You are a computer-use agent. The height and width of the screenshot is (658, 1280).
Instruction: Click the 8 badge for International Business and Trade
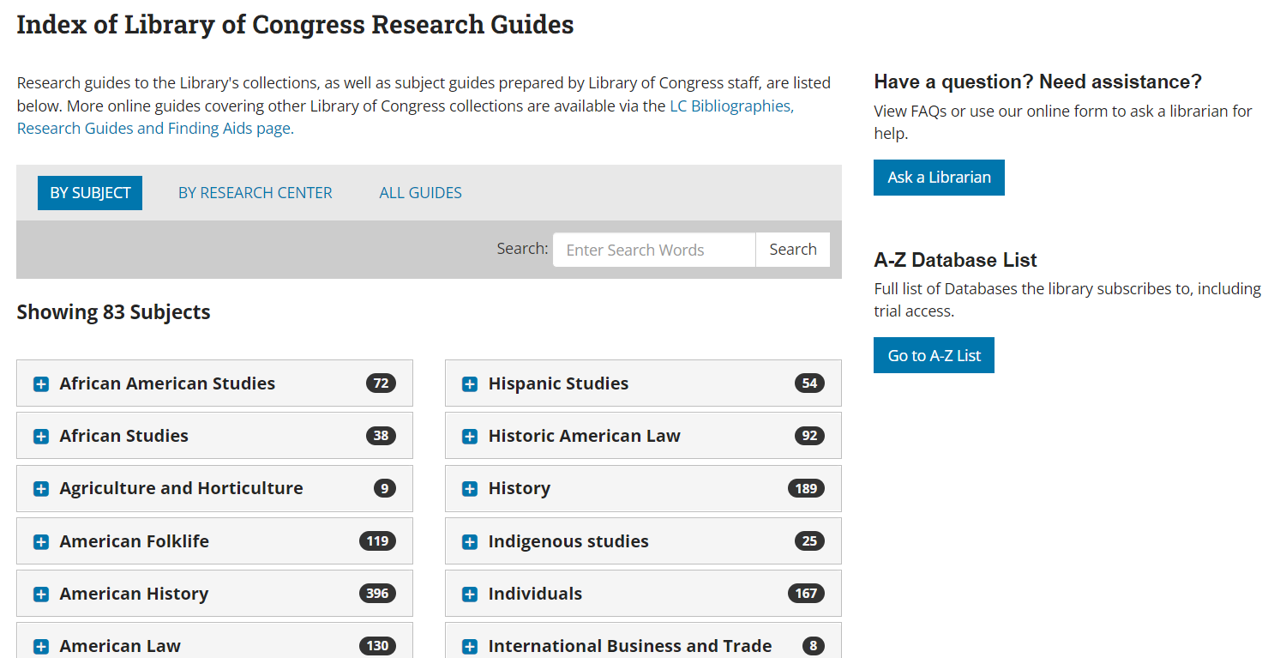pos(814,646)
